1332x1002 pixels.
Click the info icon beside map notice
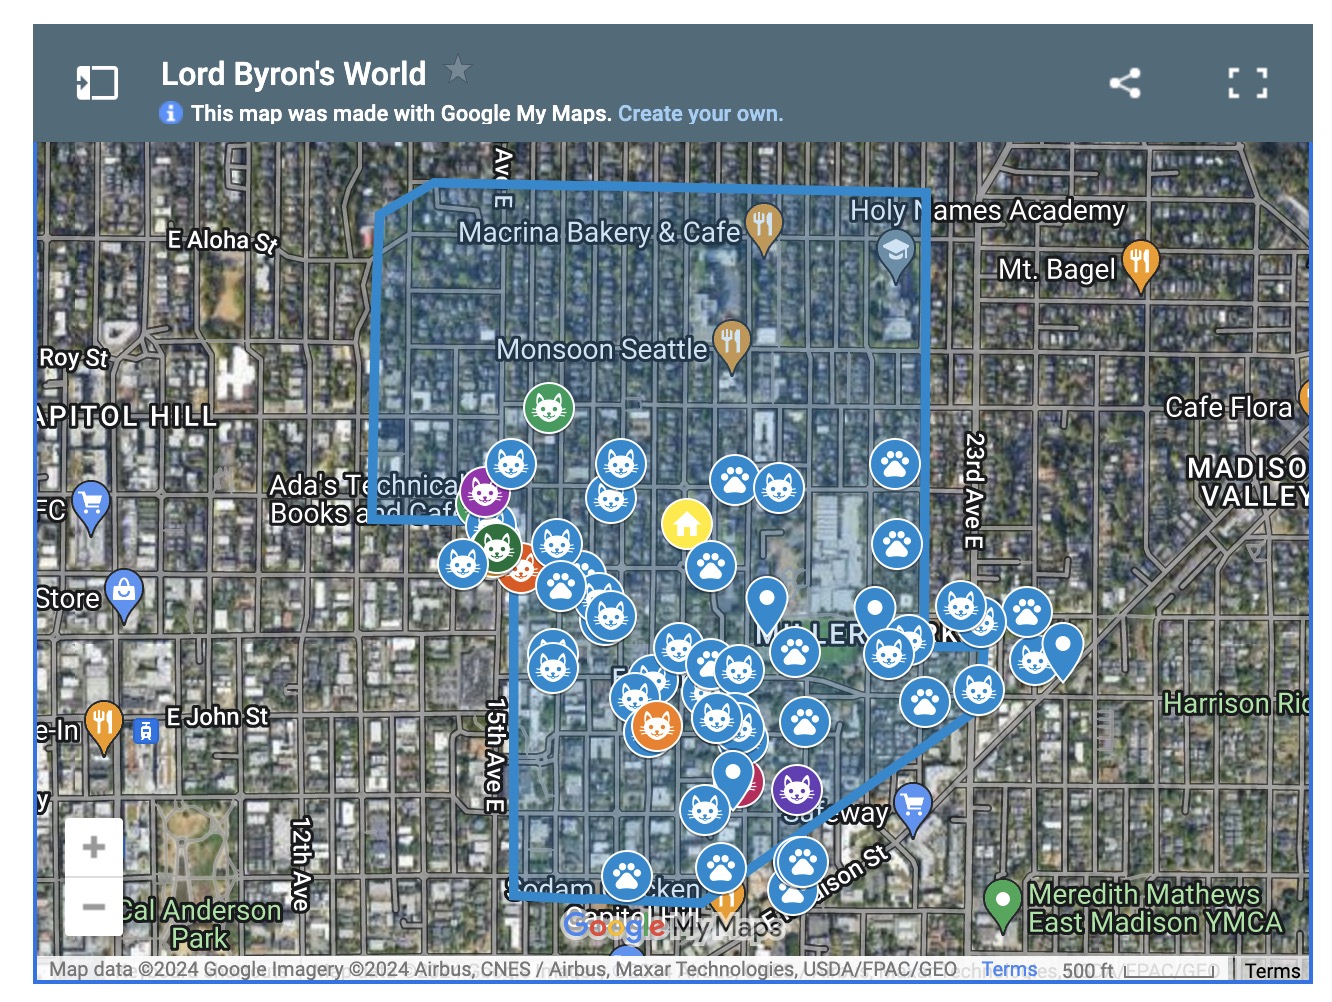coord(171,113)
